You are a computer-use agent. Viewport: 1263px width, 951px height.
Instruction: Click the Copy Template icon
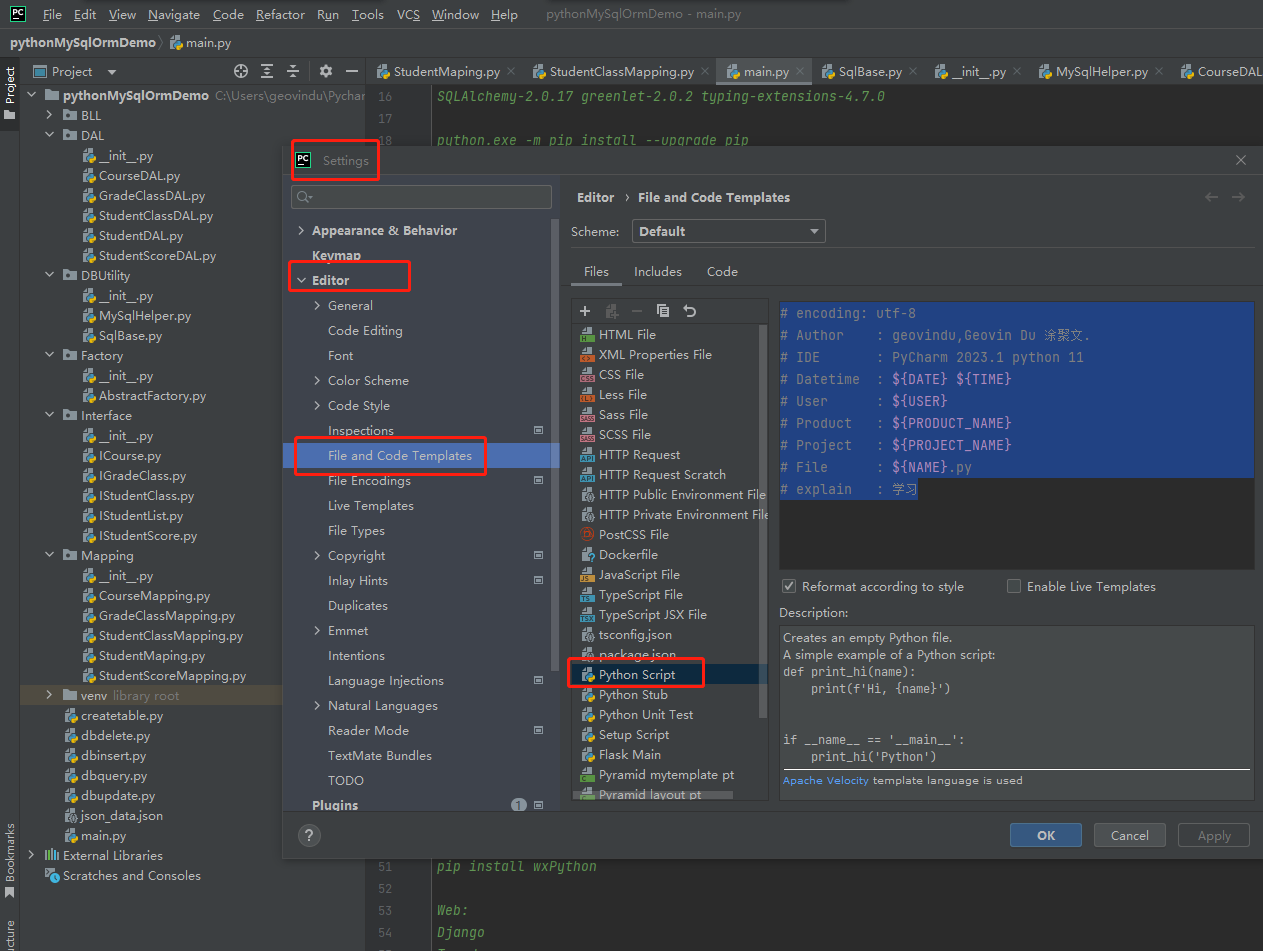[x=662, y=311]
